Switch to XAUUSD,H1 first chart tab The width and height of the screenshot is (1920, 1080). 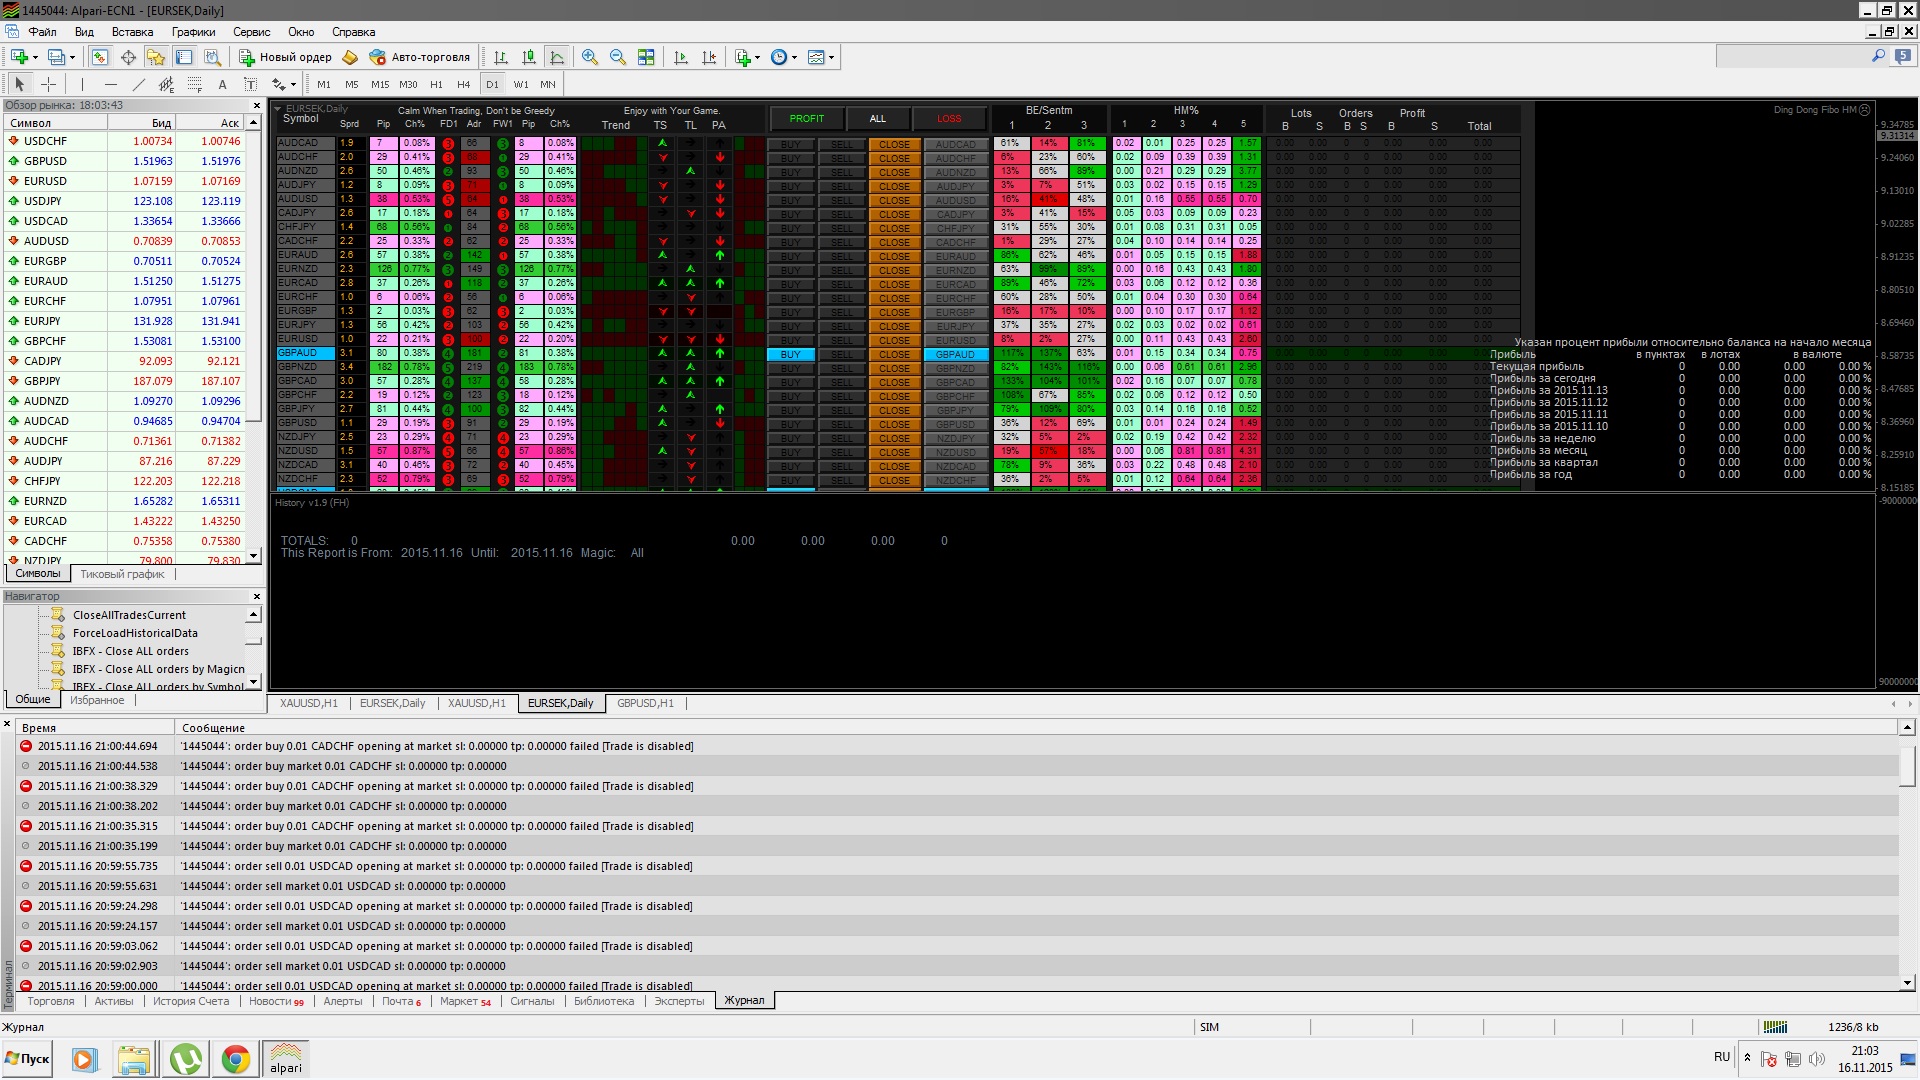(x=309, y=703)
